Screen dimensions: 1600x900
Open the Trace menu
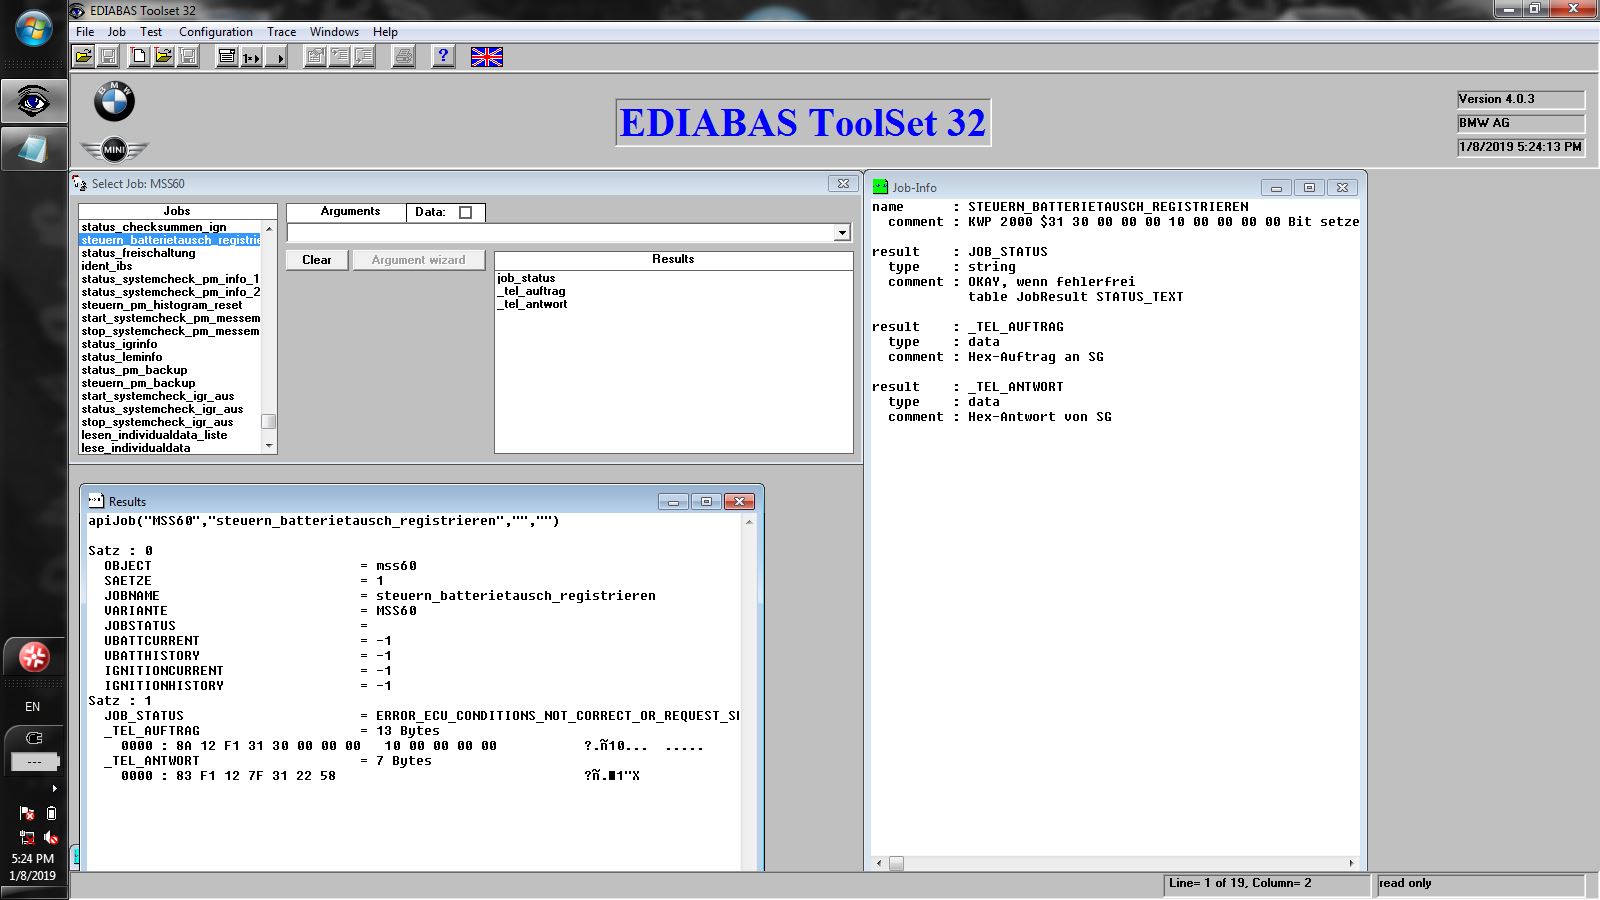click(x=281, y=32)
